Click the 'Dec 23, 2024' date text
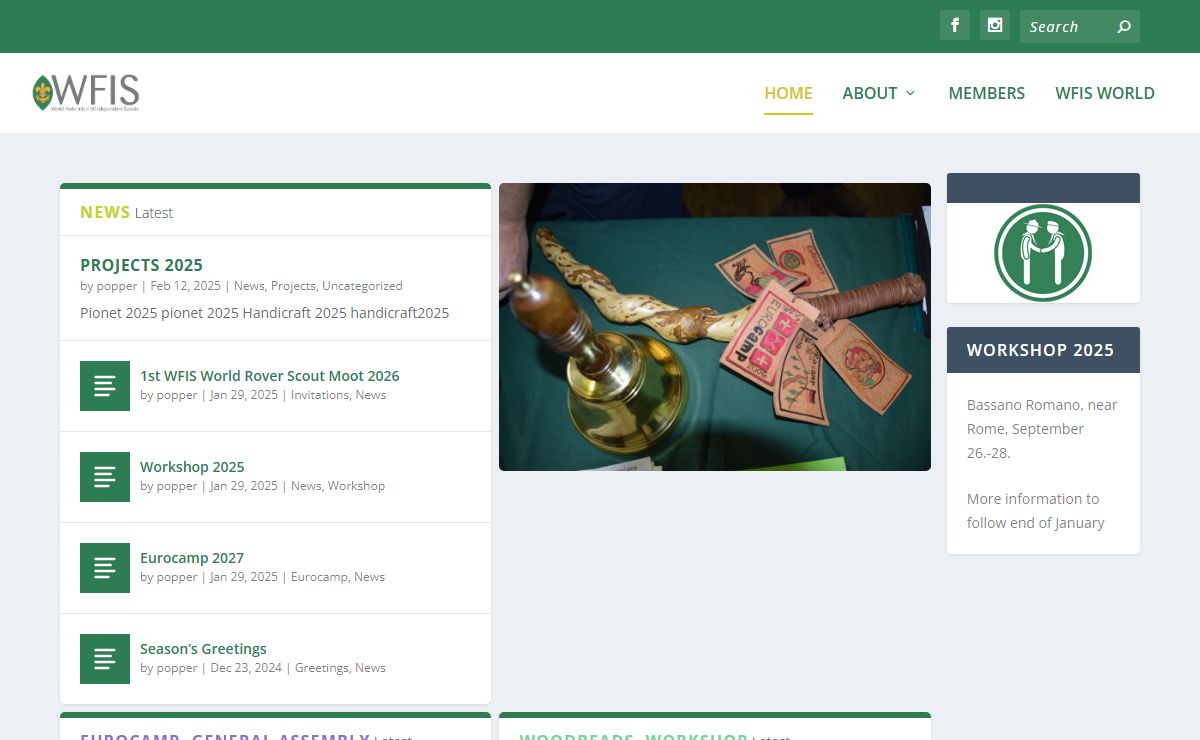This screenshot has height=740, width=1200. [246, 668]
